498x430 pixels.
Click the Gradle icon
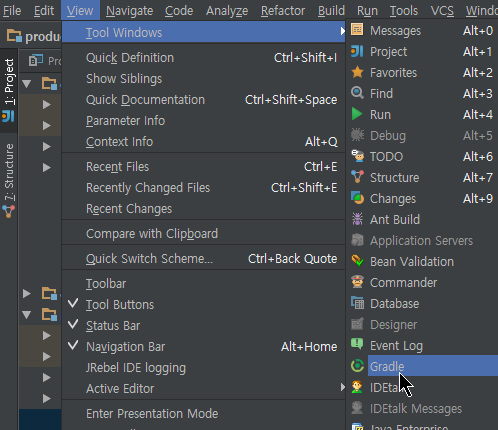pos(357,366)
